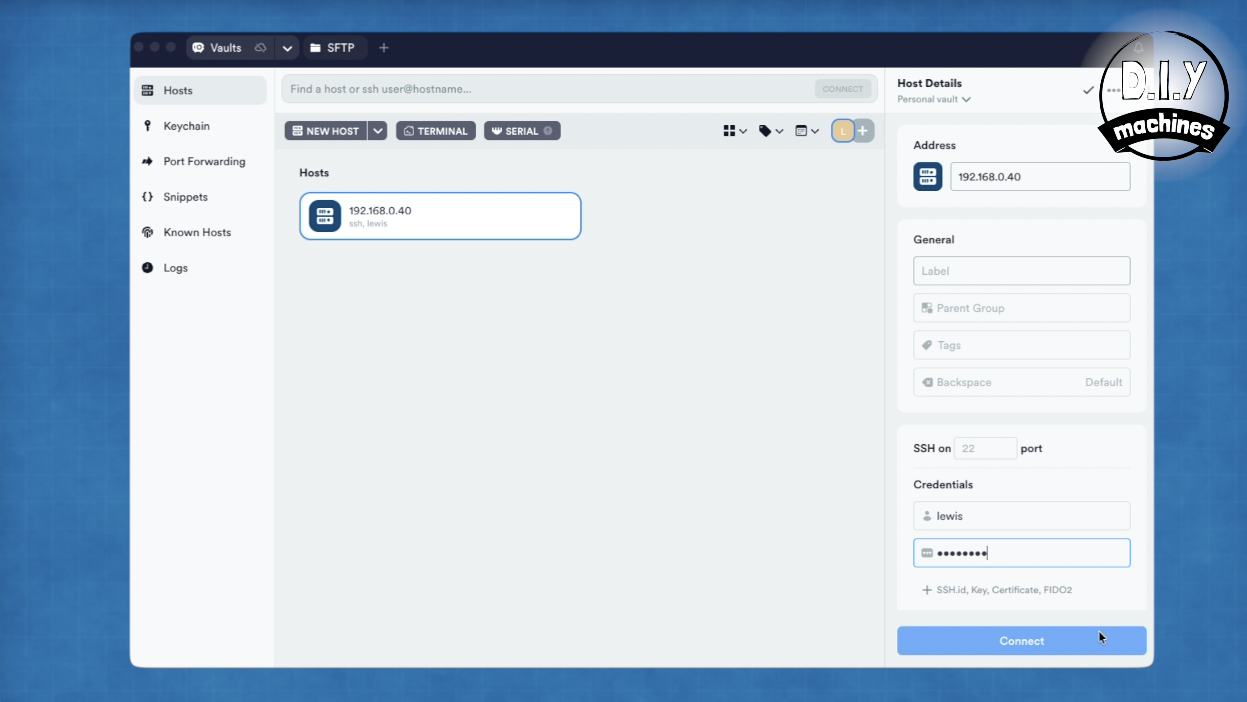
Task: Open TERMINAL from the toolbar
Action: 436,131
